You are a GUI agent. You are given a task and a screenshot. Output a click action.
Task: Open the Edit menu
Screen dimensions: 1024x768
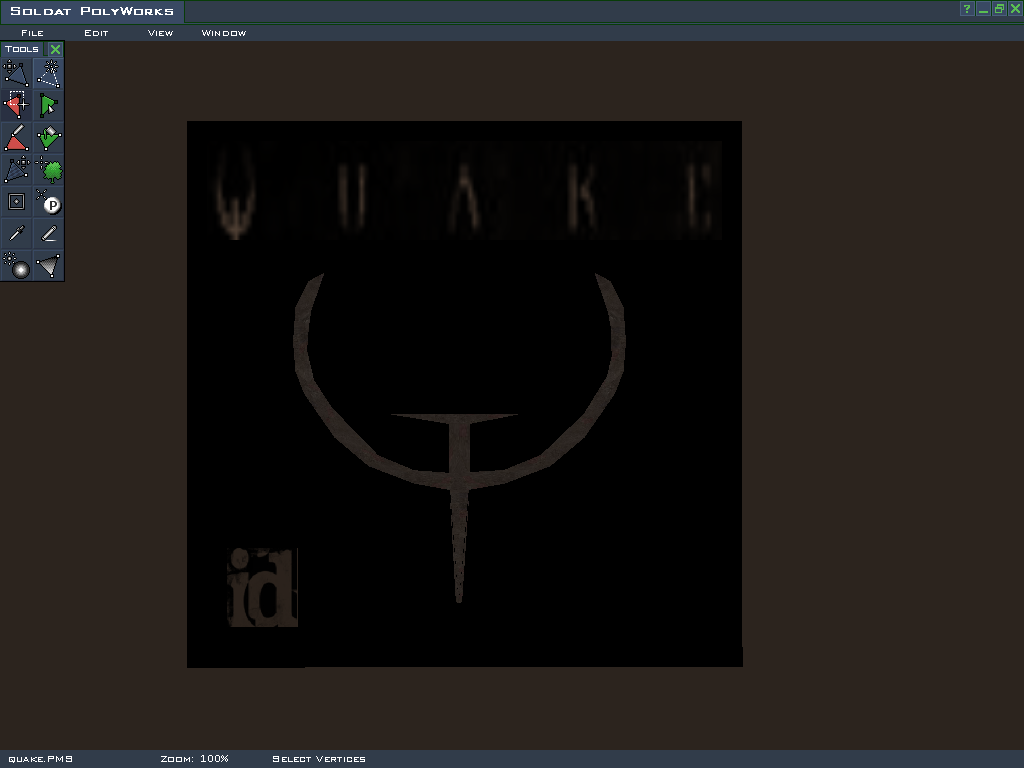click(96, 33)
